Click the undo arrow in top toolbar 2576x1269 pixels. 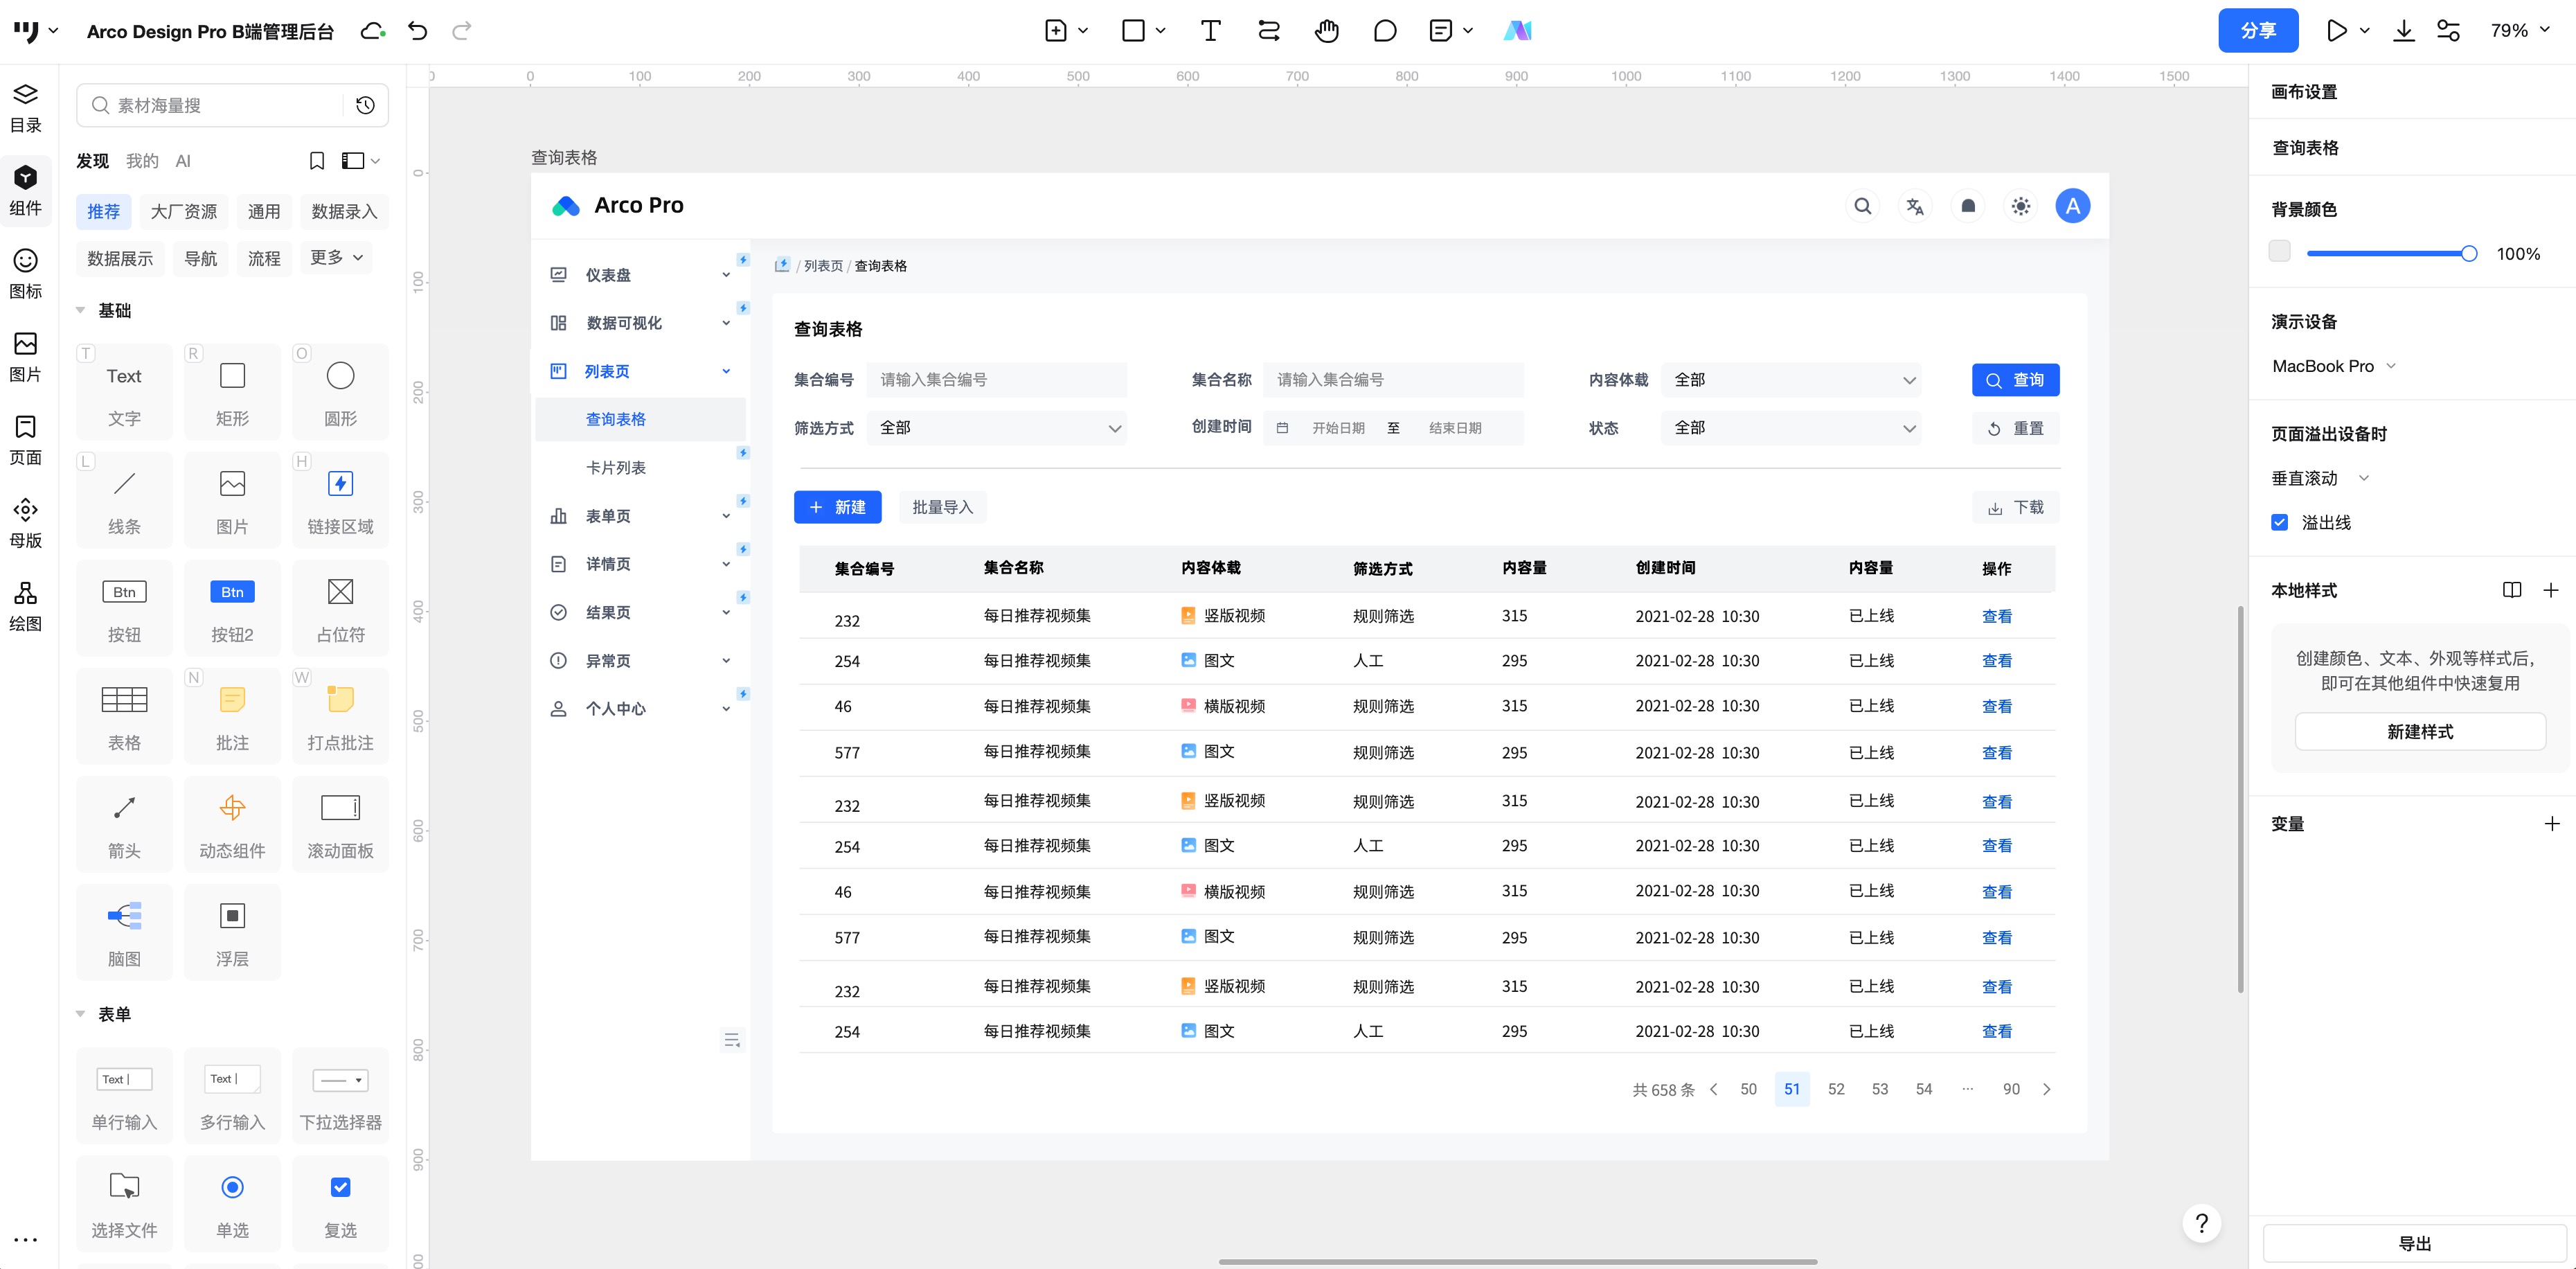click(418, 31)
